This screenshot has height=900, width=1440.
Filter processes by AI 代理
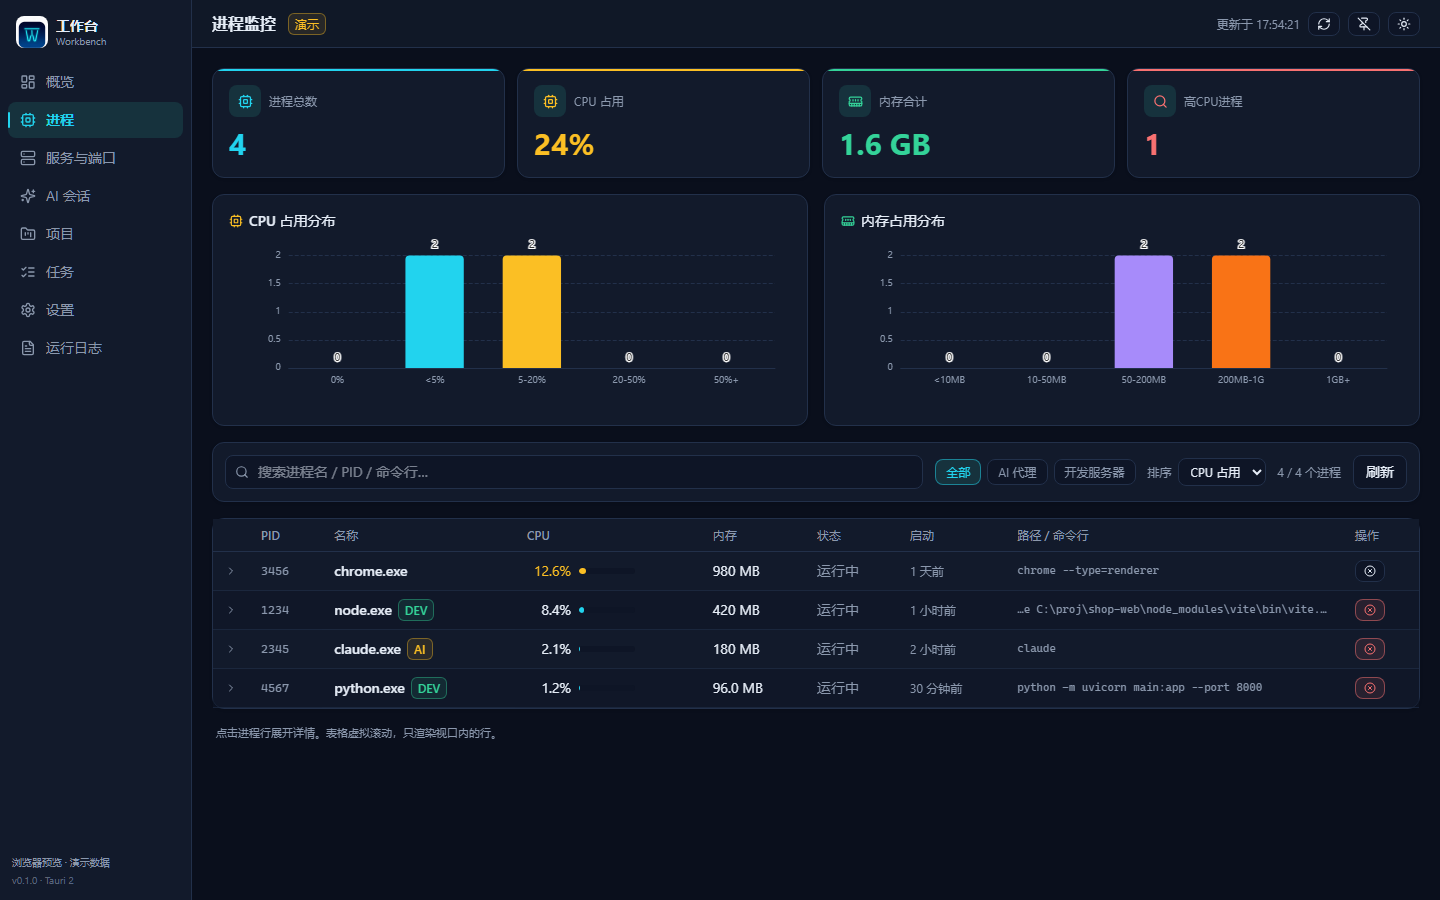(1017, 472)
